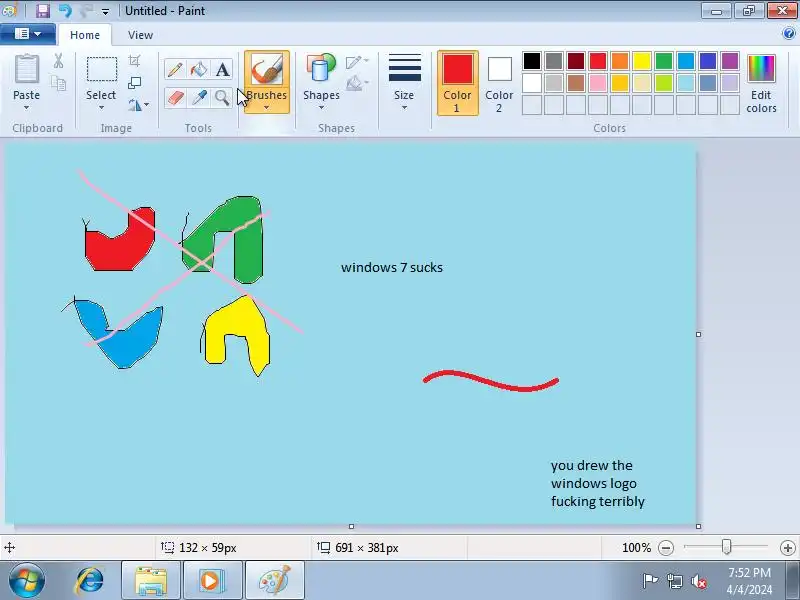Screen dimensions: 800x600
Task: Pick the white color swatch
Action: coord(532,83)
